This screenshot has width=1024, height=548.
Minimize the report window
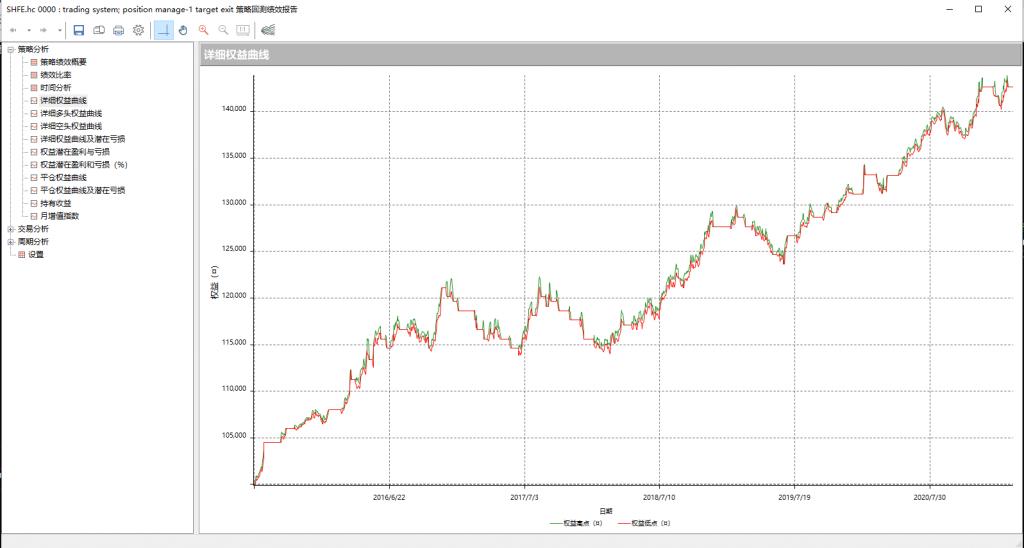pyautogui.click(x=949, y=9)
